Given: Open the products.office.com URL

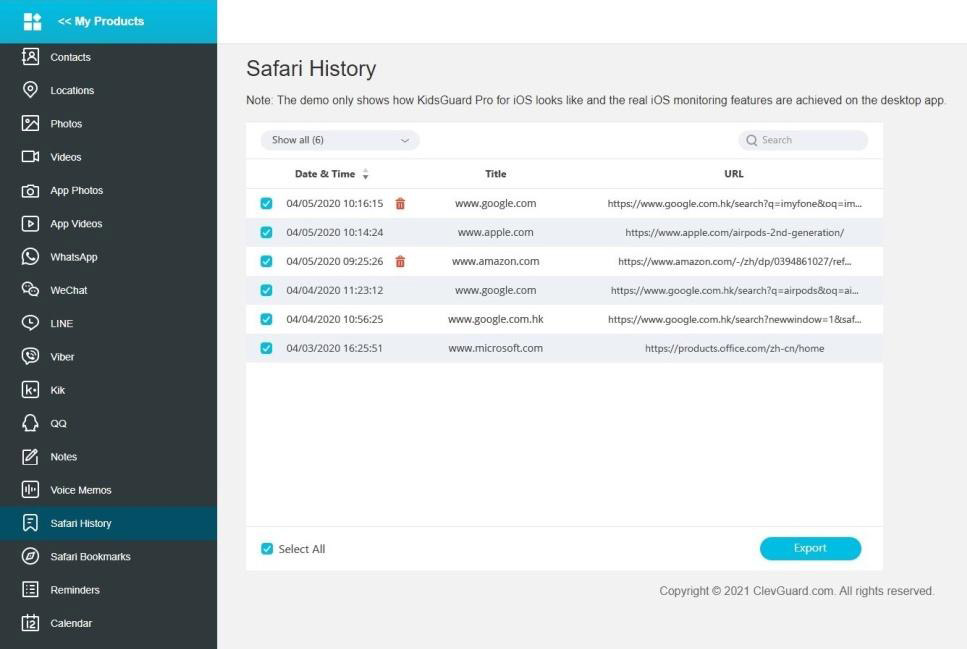Looking at the screenshot, I should (735, 349).
